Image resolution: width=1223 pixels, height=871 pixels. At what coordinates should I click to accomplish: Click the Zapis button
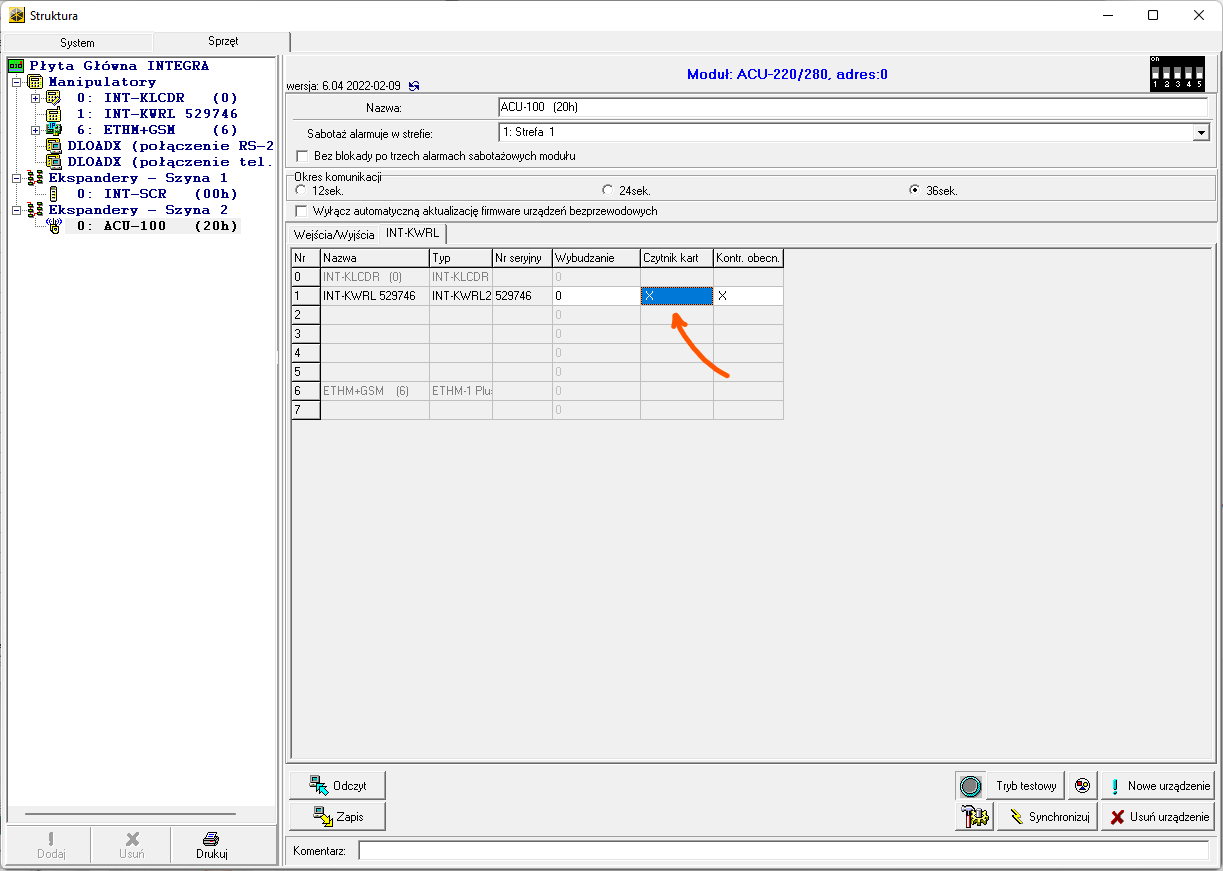pos(337,817)
